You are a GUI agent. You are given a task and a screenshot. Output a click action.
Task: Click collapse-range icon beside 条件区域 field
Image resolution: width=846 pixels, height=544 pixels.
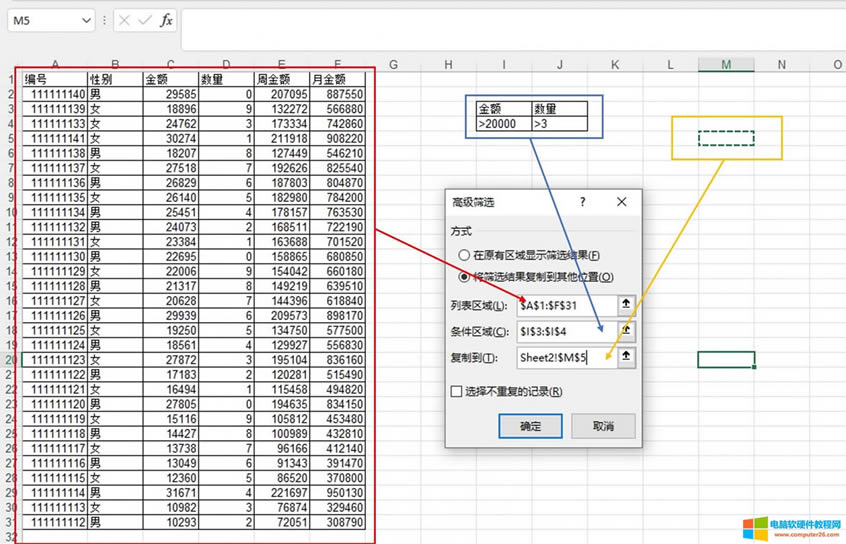(627, 330)
